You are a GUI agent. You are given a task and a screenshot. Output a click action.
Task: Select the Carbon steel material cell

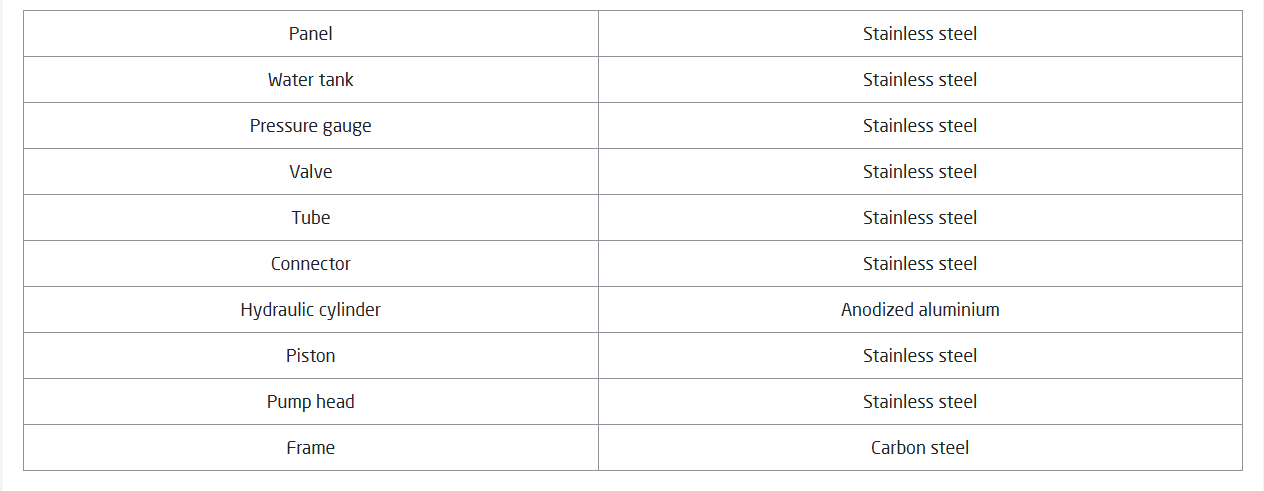click(x=920, y=448)
